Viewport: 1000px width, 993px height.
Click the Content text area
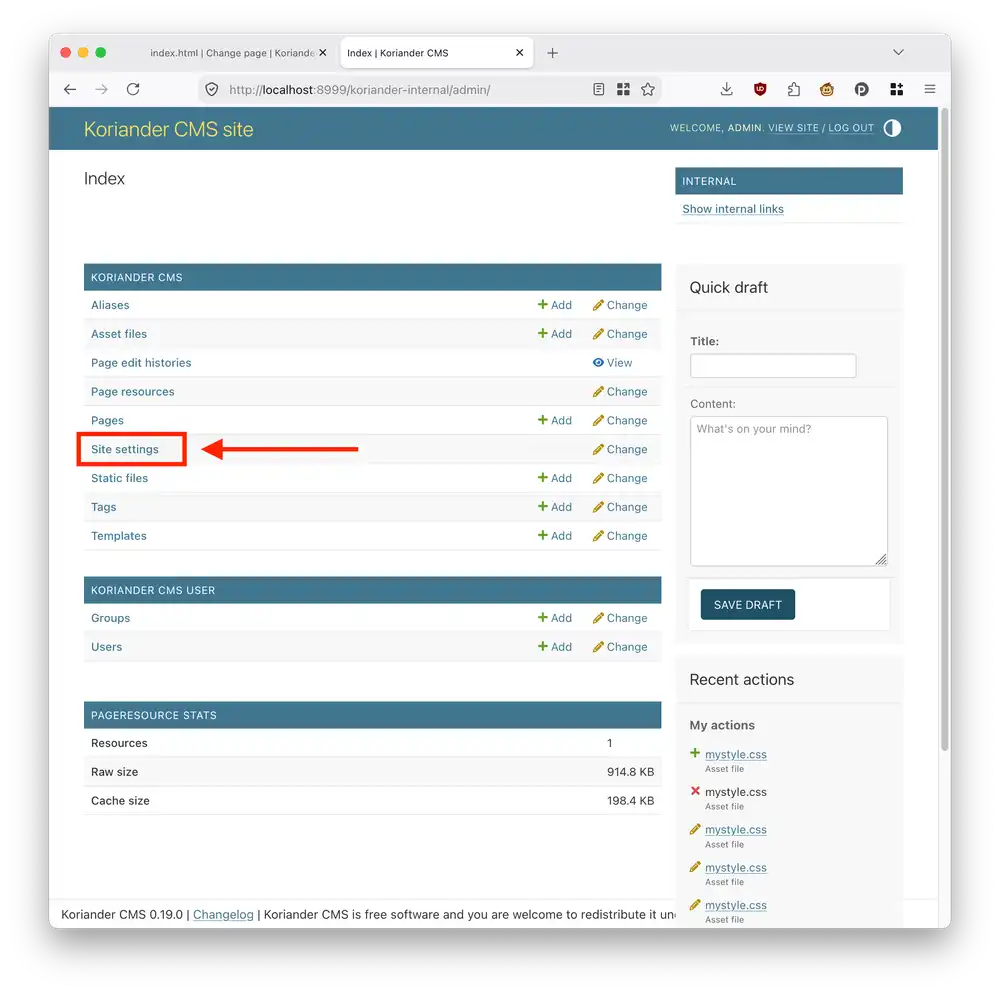[x=788, y=491]
